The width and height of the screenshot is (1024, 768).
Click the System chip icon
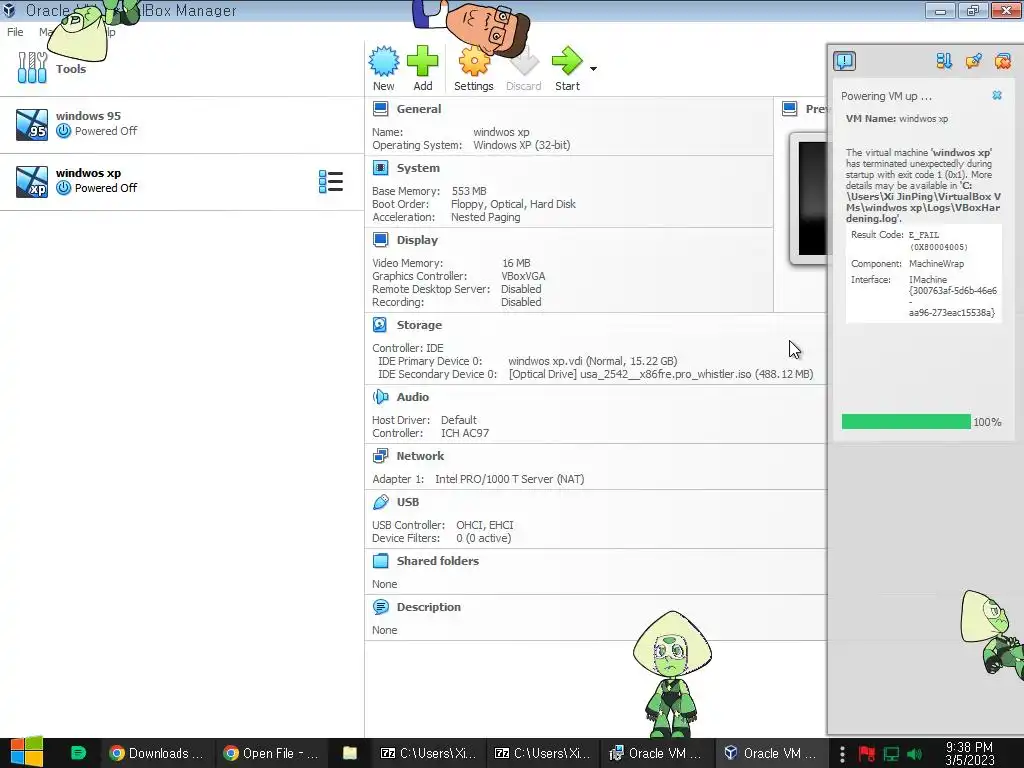(381, 168)
